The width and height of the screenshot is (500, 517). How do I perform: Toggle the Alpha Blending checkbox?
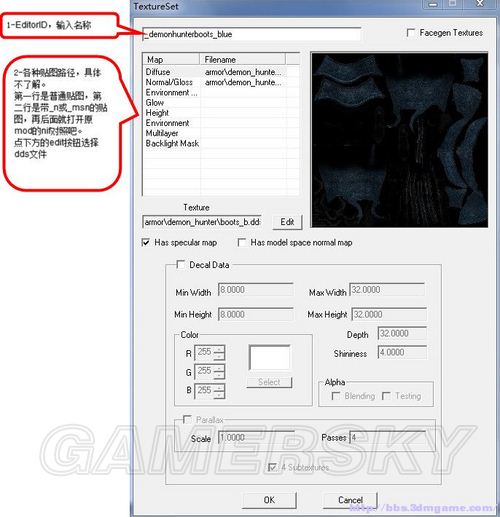click(x=336, y=396)
